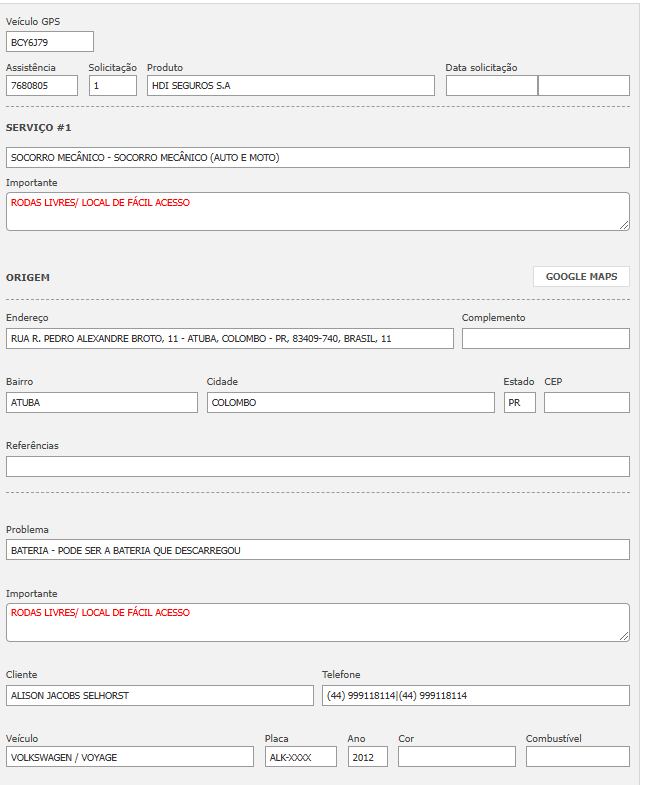Click the Importante textarea under Serviço #1
Screen dimensions: 668x785
[317, 211]
